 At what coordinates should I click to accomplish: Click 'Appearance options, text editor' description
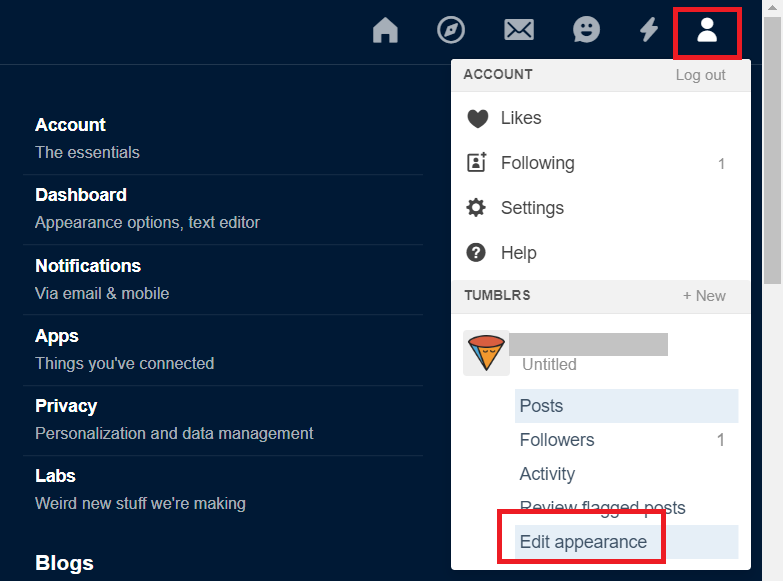click(x=147, y=222)
